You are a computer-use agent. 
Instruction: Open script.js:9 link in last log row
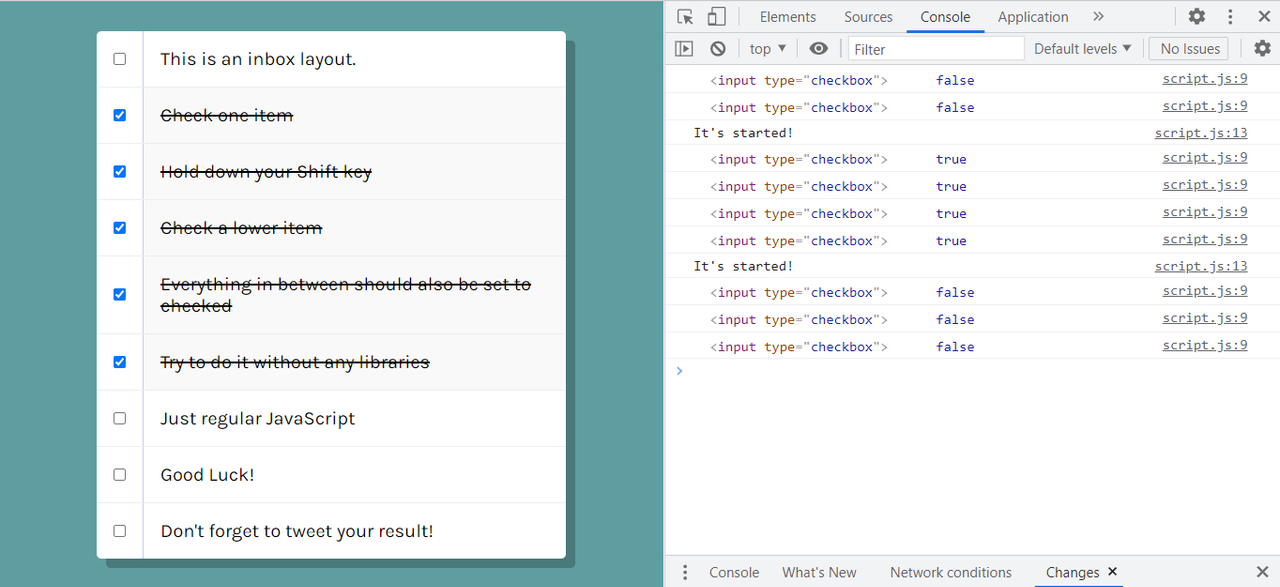1205,345
